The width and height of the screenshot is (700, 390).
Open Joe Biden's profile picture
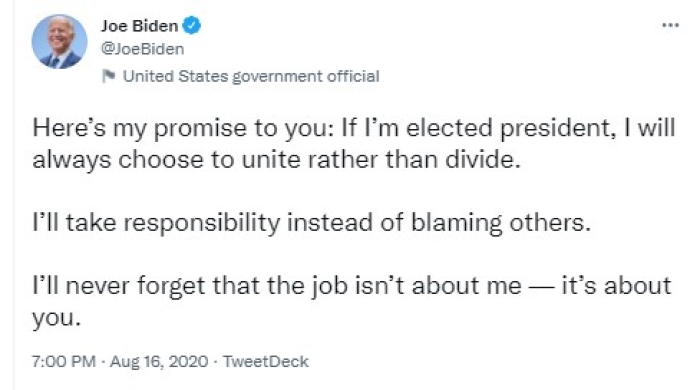59,41
